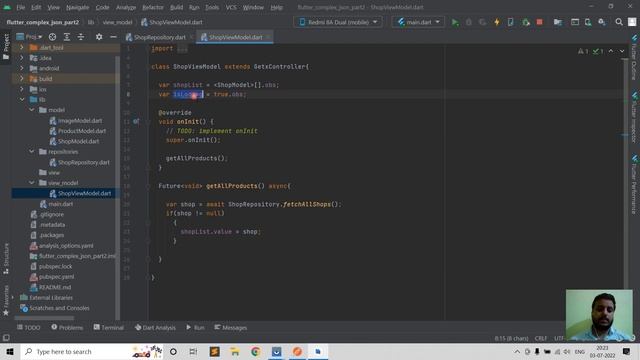Hide the Project panel with minus icon
Screen dimensions: 640x360
tap(113, 37)
